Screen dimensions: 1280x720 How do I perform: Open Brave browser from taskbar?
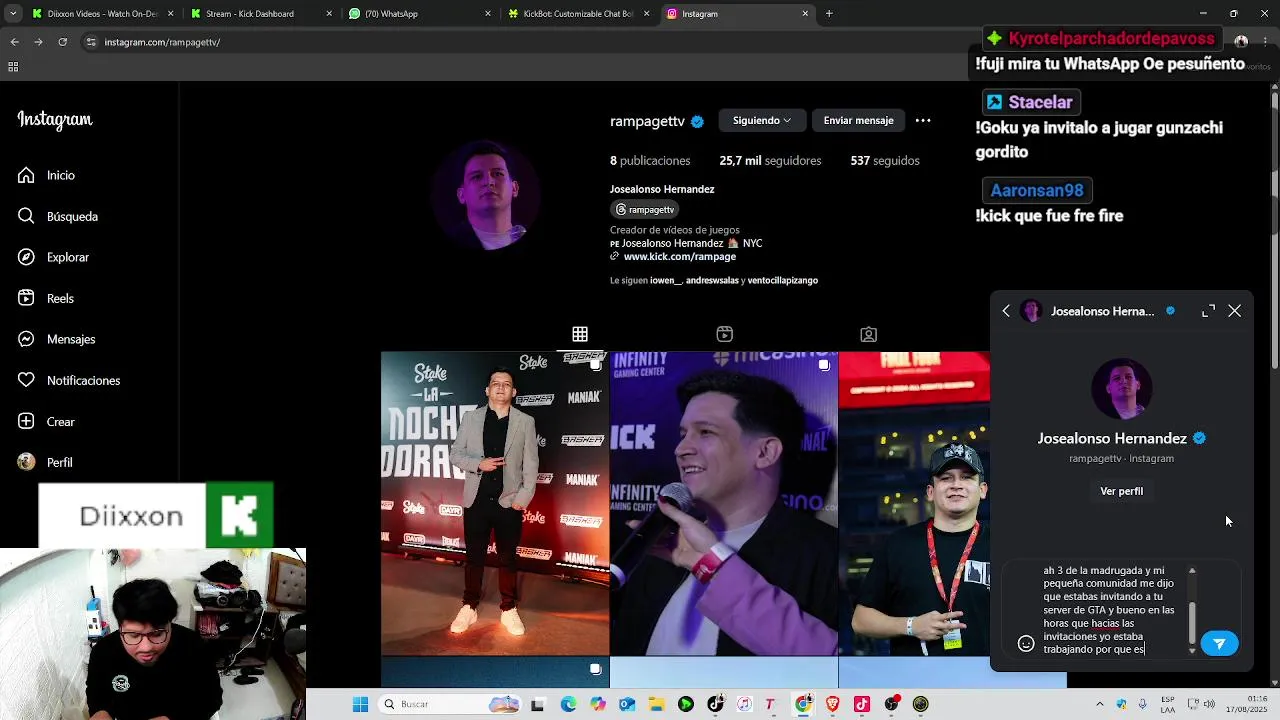click(833, 704)
